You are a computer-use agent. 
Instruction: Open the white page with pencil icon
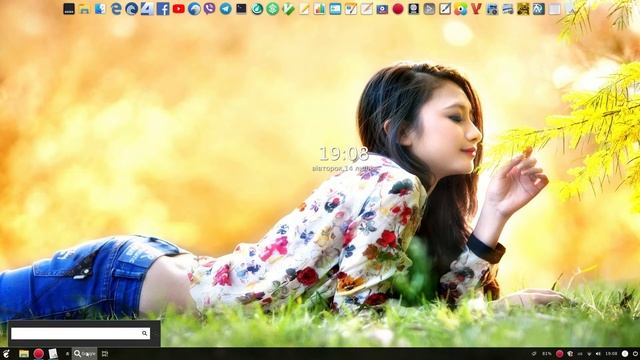(367, 9)
